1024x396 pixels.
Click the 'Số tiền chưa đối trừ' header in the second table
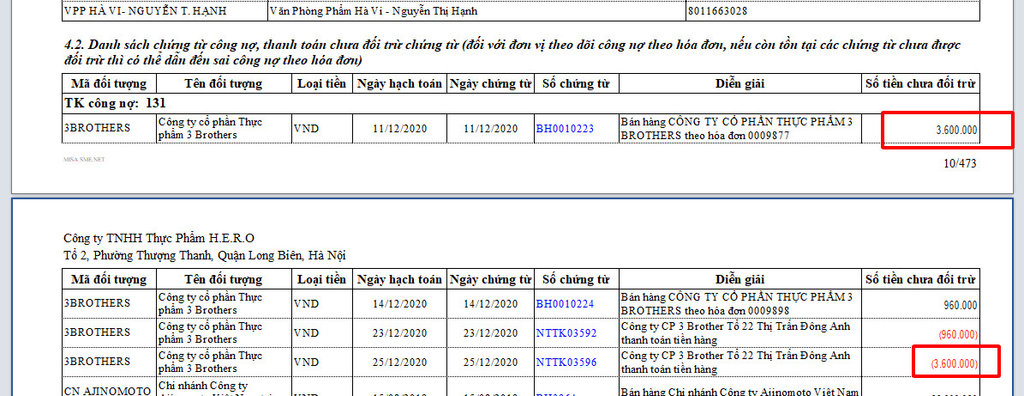[x=921, y=280]
